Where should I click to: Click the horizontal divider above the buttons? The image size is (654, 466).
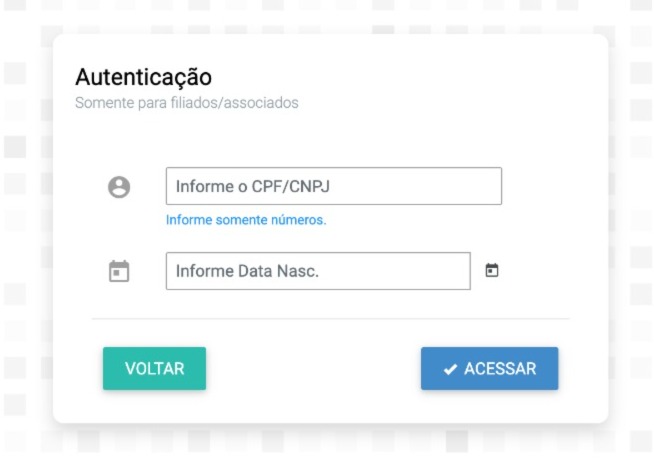pos(330,319)
